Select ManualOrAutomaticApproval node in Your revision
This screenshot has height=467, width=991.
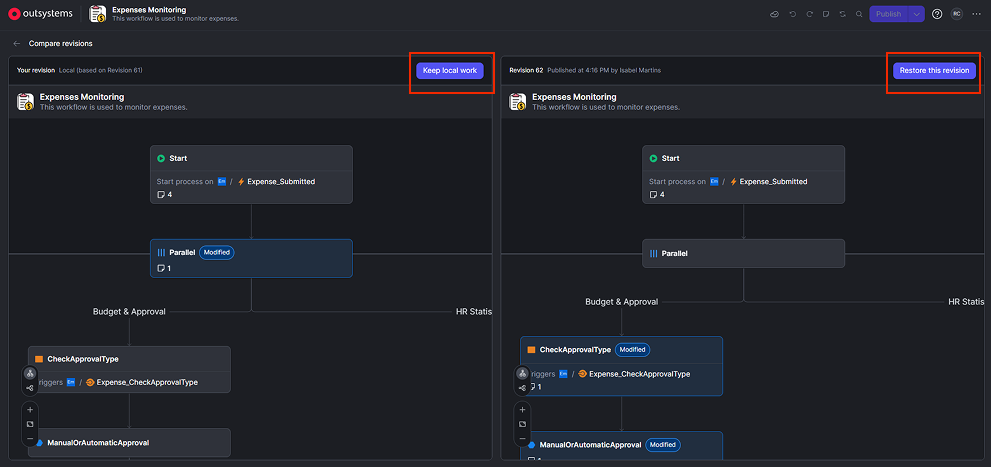click(x=129, y=442)
